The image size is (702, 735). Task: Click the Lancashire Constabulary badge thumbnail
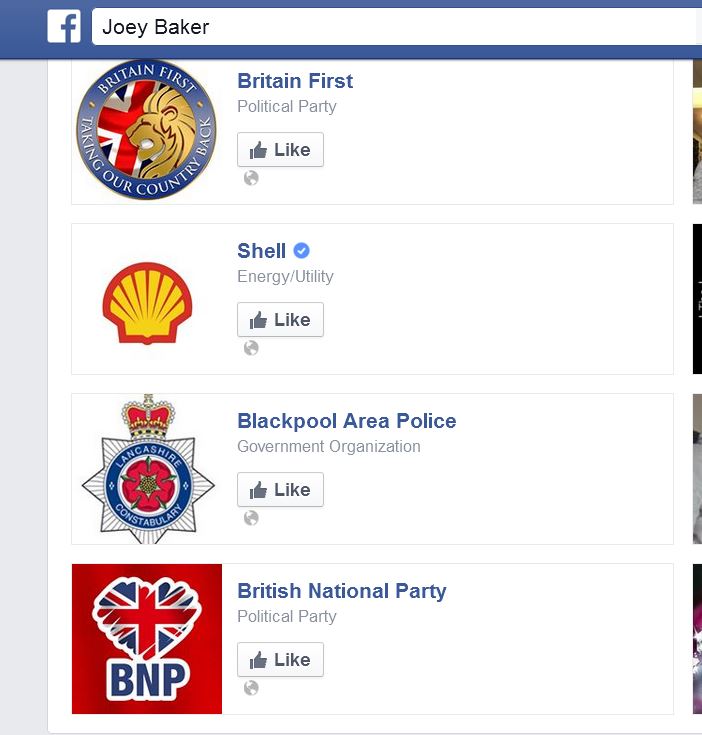tap(146, 469)
